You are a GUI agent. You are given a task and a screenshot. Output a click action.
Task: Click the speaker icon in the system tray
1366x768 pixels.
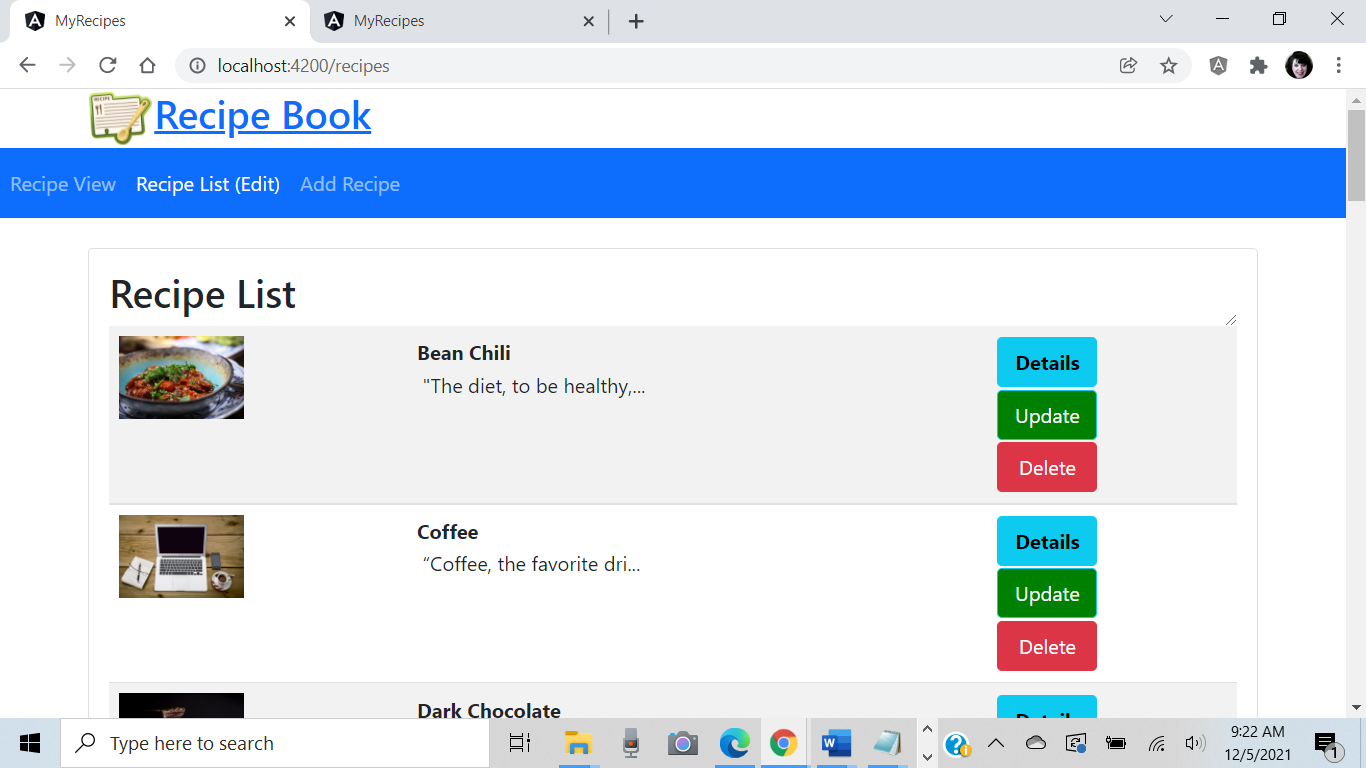[x=1194, y=743]
